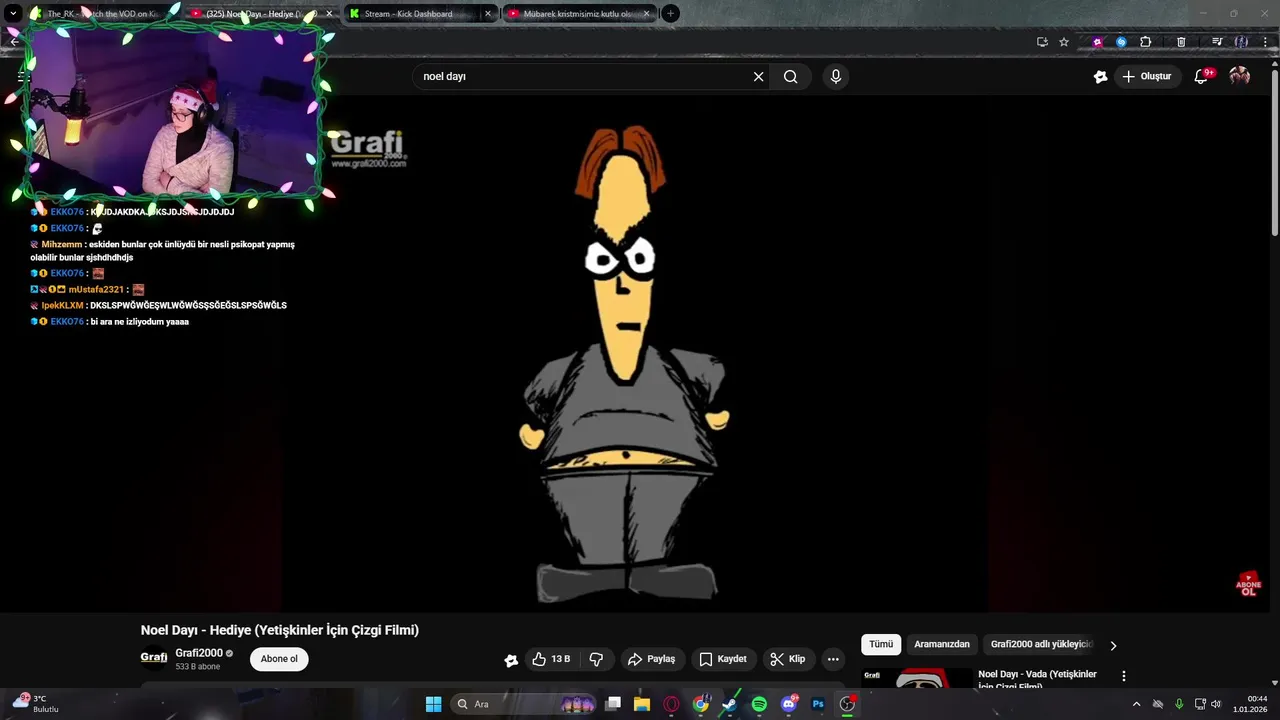Screen dimensions: 1280x720
Task: Open the Chrome profile avatar
Action: (x=1242, y=42)
